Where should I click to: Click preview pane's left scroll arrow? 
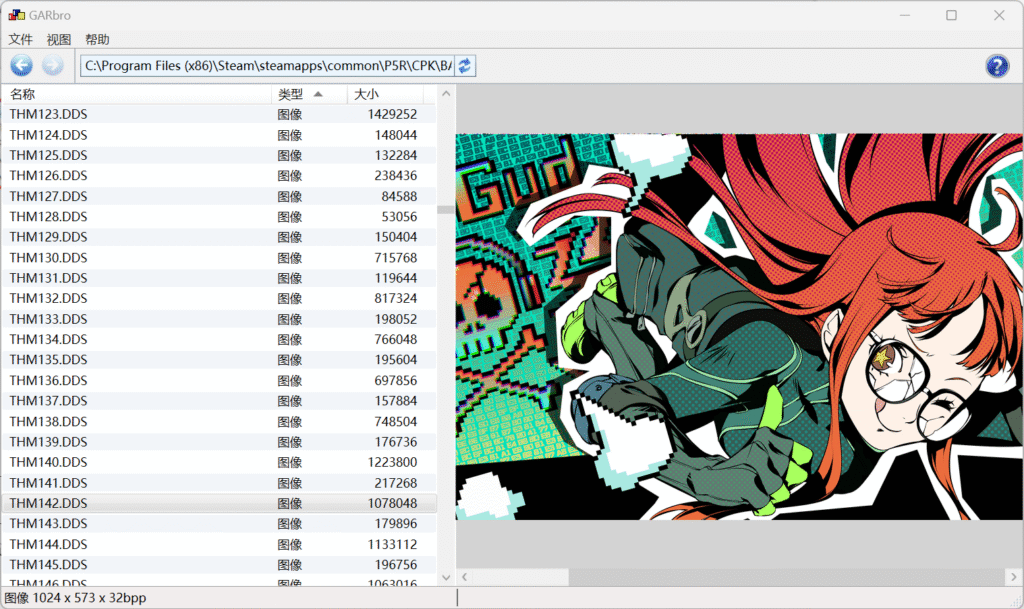click(x=464, y=577)
